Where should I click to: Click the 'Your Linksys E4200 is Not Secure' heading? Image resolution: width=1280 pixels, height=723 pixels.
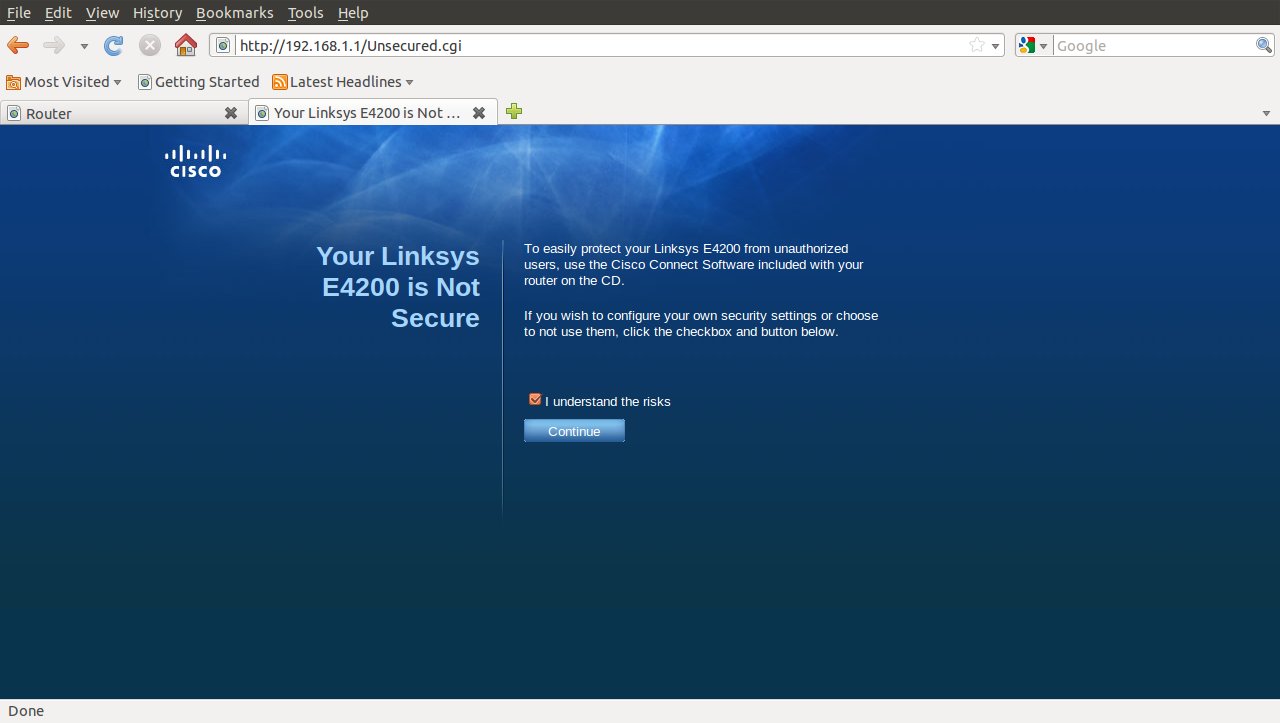[x=398, y=287]
